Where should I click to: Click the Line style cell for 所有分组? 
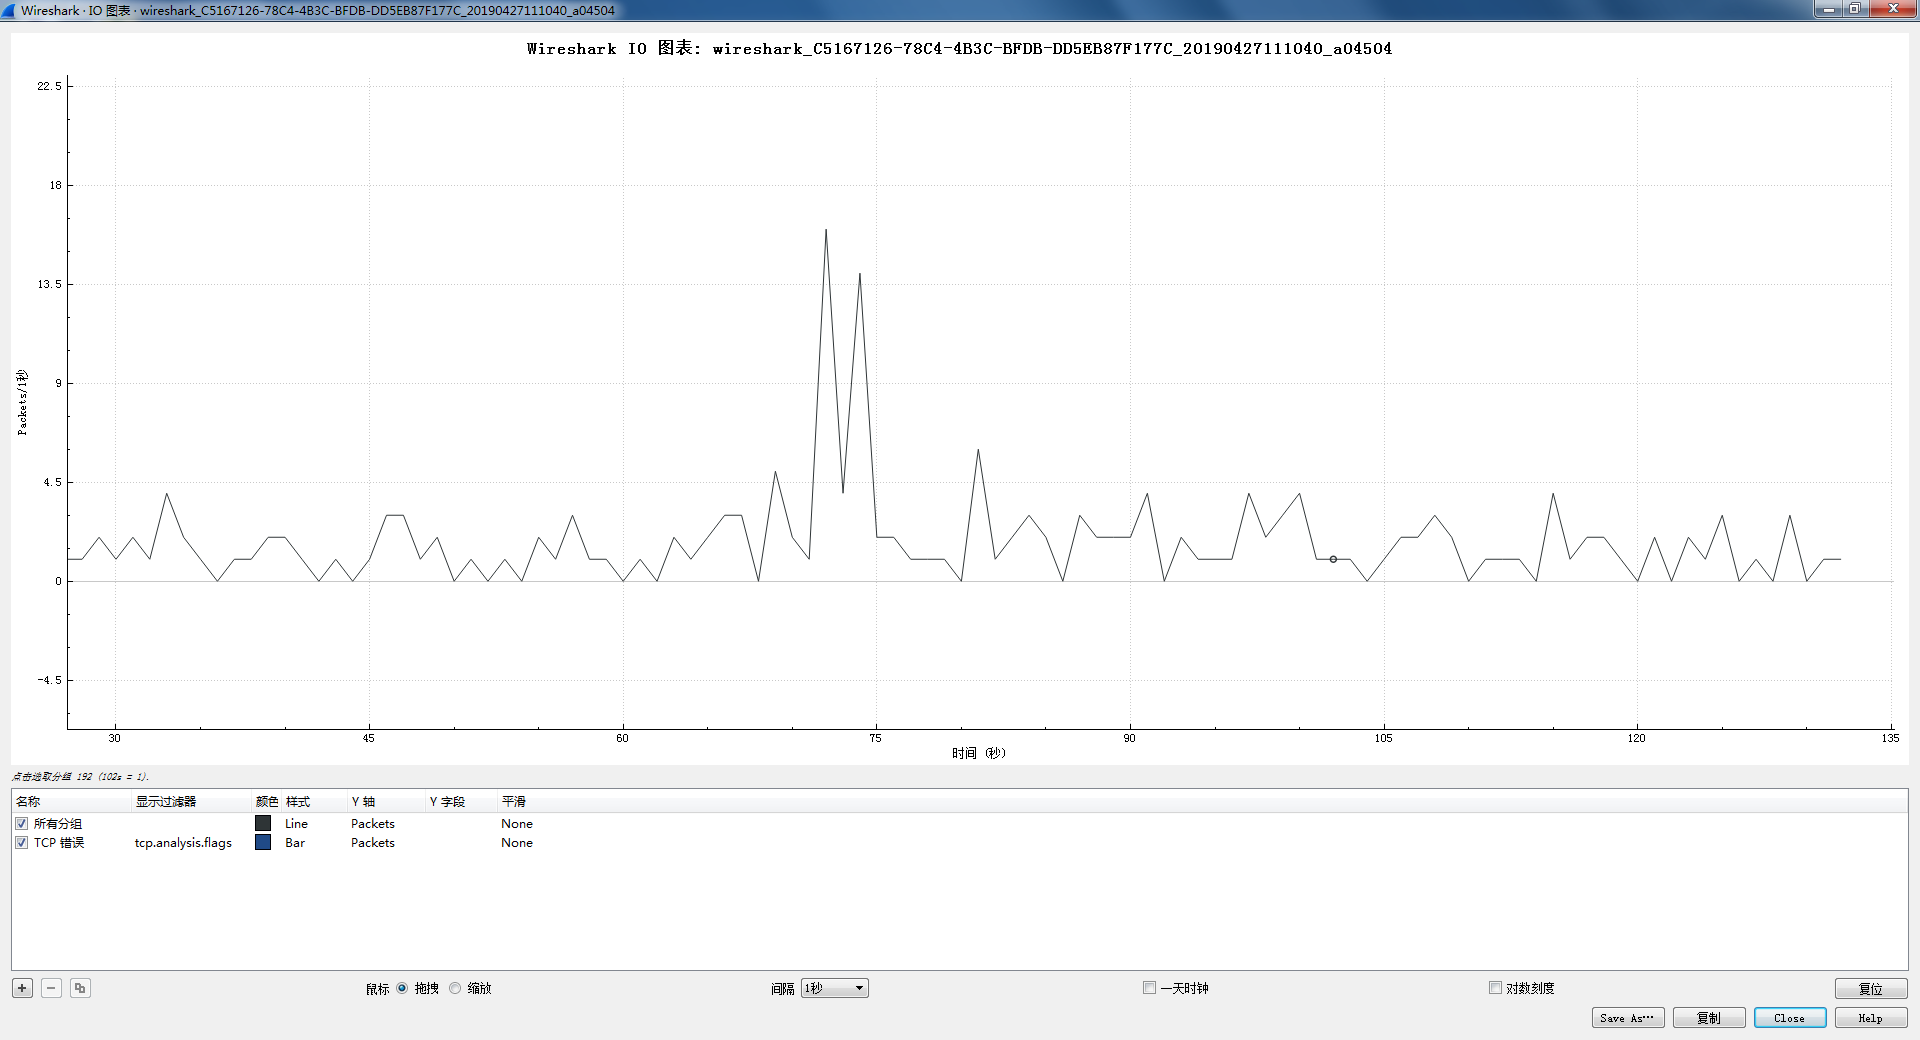[x=296, y=824]
